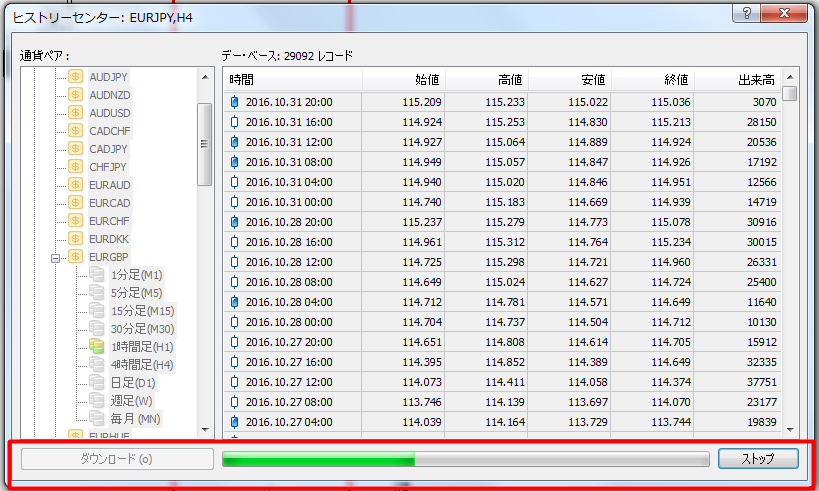Click the volume value 28150
The width and height of the screenshot is (819, 491).
(762, 122)
